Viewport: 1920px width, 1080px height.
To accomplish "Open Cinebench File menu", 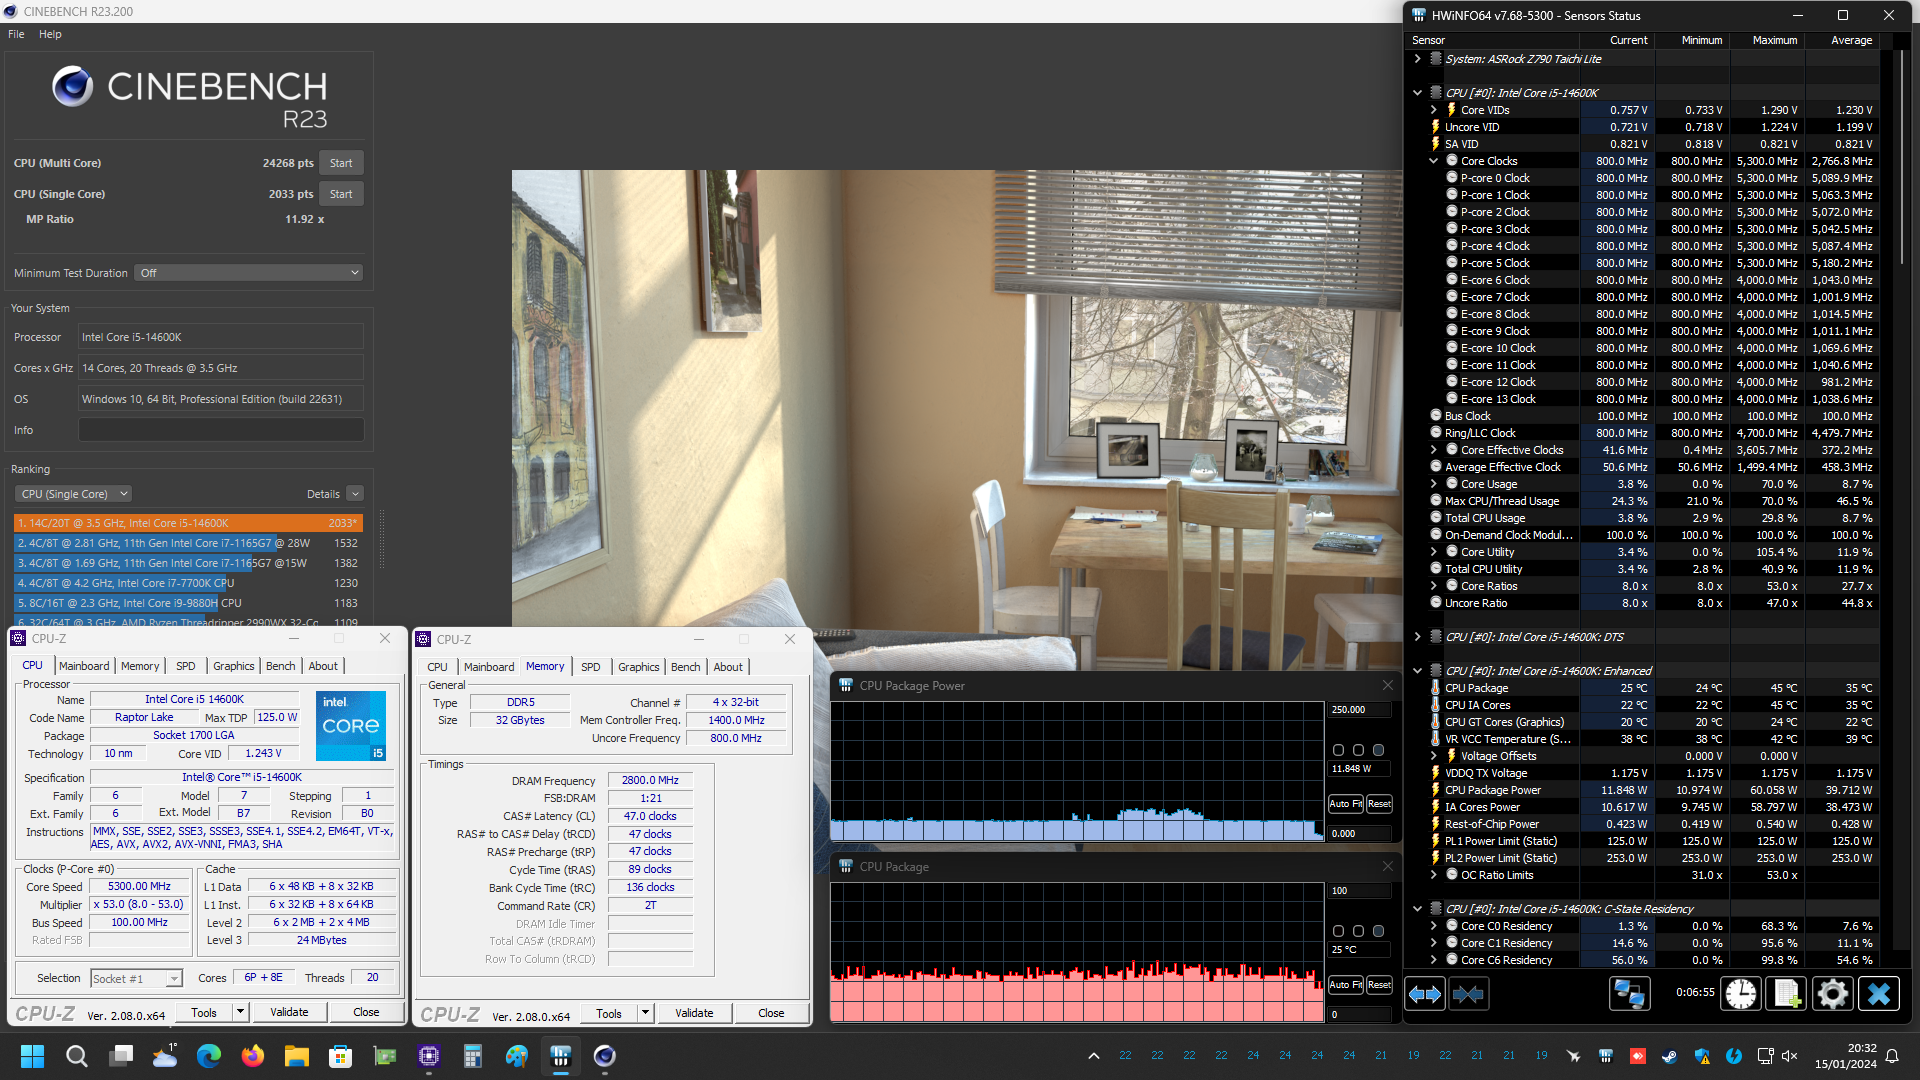I will (16, 34).
